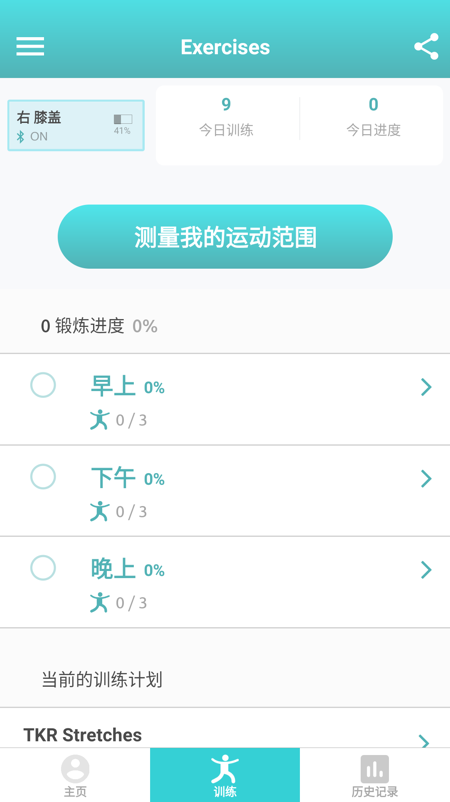The width and height of the screenshot is (450, 802).
Task: Switch to the 历史记录 tab
Action: point(375,775)
